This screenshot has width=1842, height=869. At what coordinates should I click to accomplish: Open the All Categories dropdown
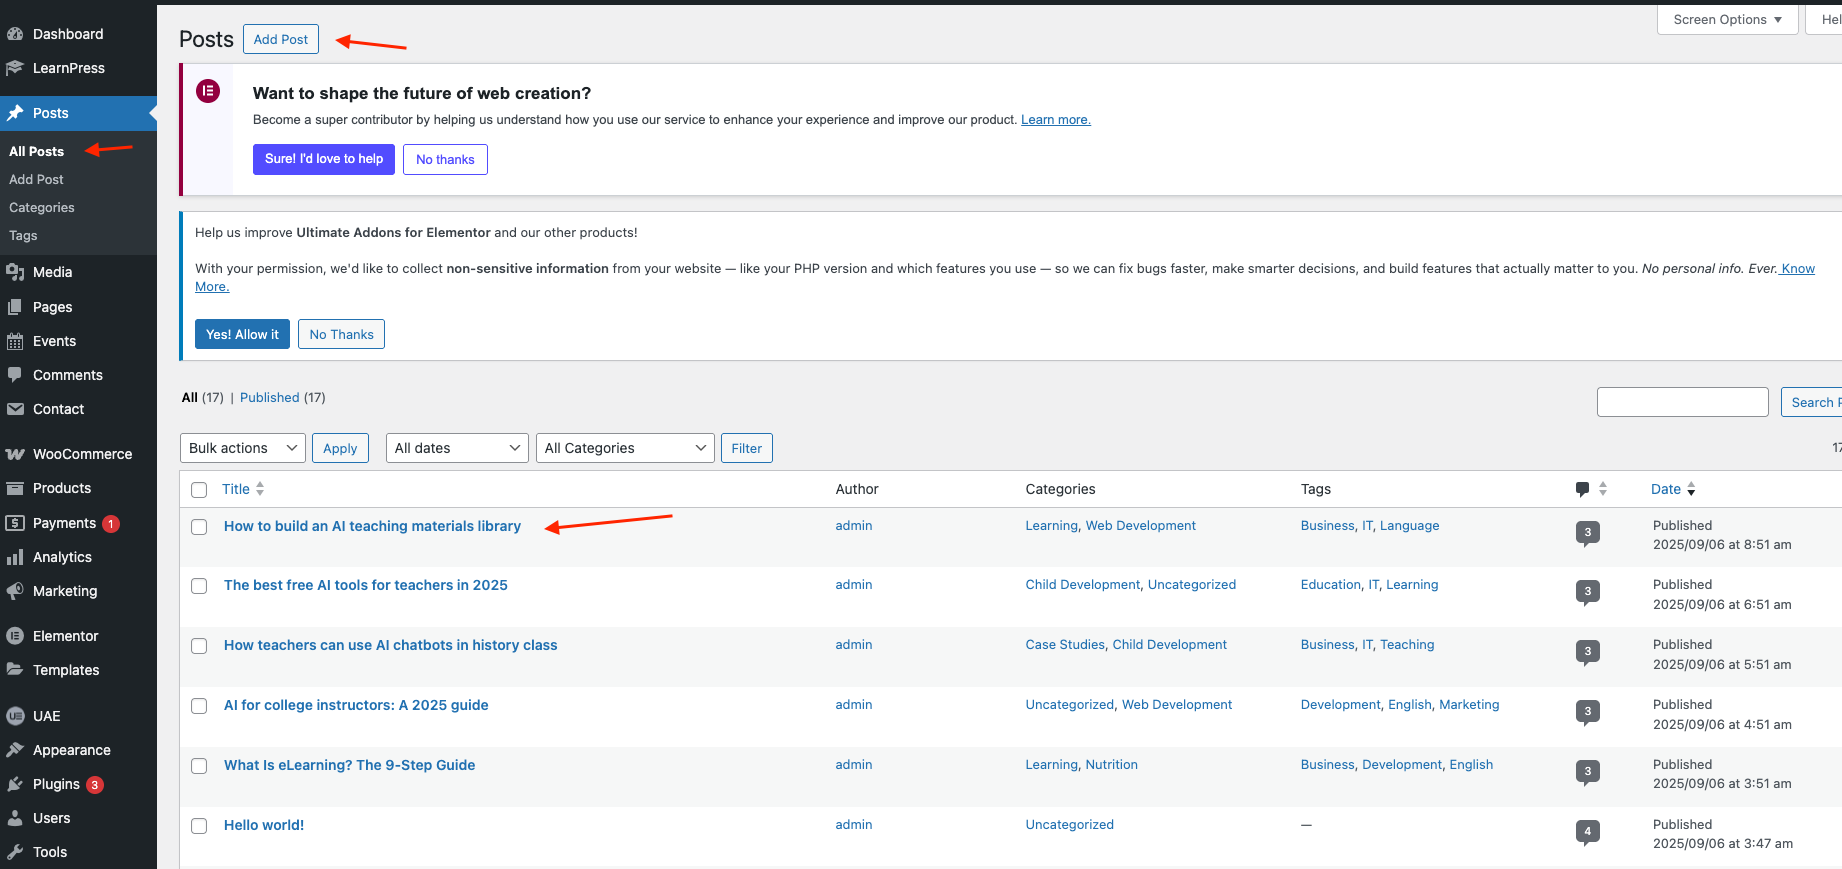click(625, 448)
